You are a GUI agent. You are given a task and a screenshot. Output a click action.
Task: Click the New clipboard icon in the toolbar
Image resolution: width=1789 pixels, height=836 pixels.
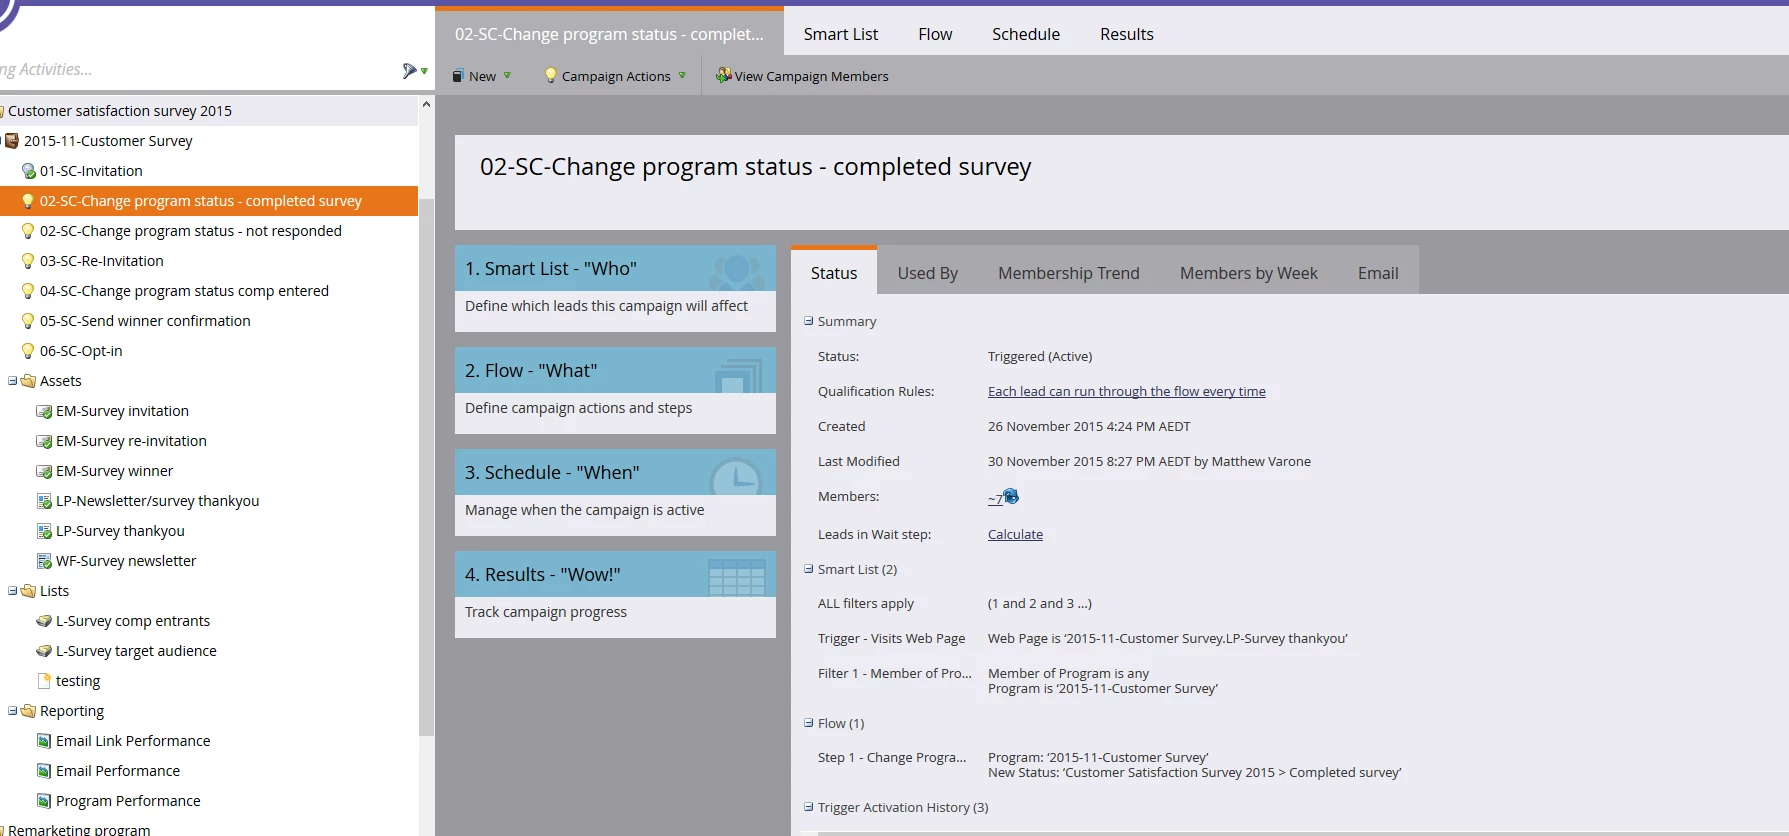coord(458,76)
